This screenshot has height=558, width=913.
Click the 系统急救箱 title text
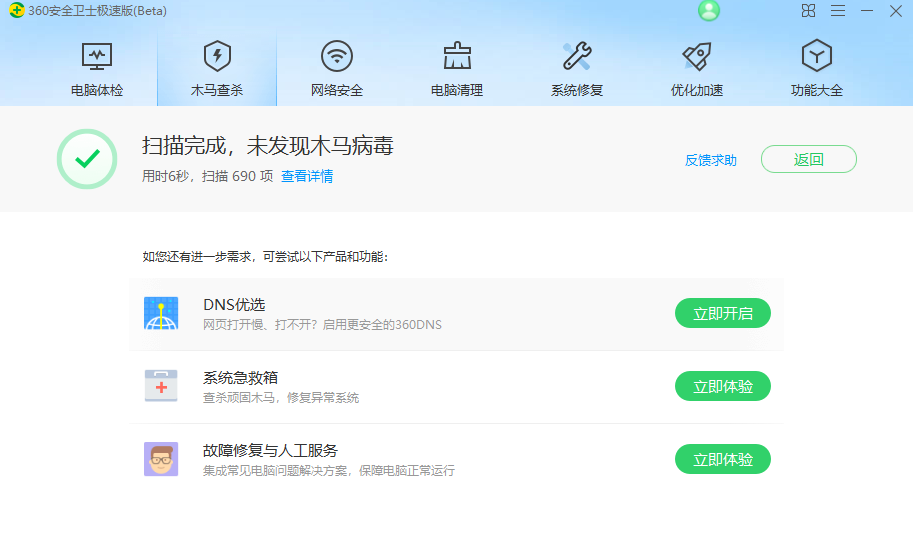pyautogui.click(x=240, y=377)
